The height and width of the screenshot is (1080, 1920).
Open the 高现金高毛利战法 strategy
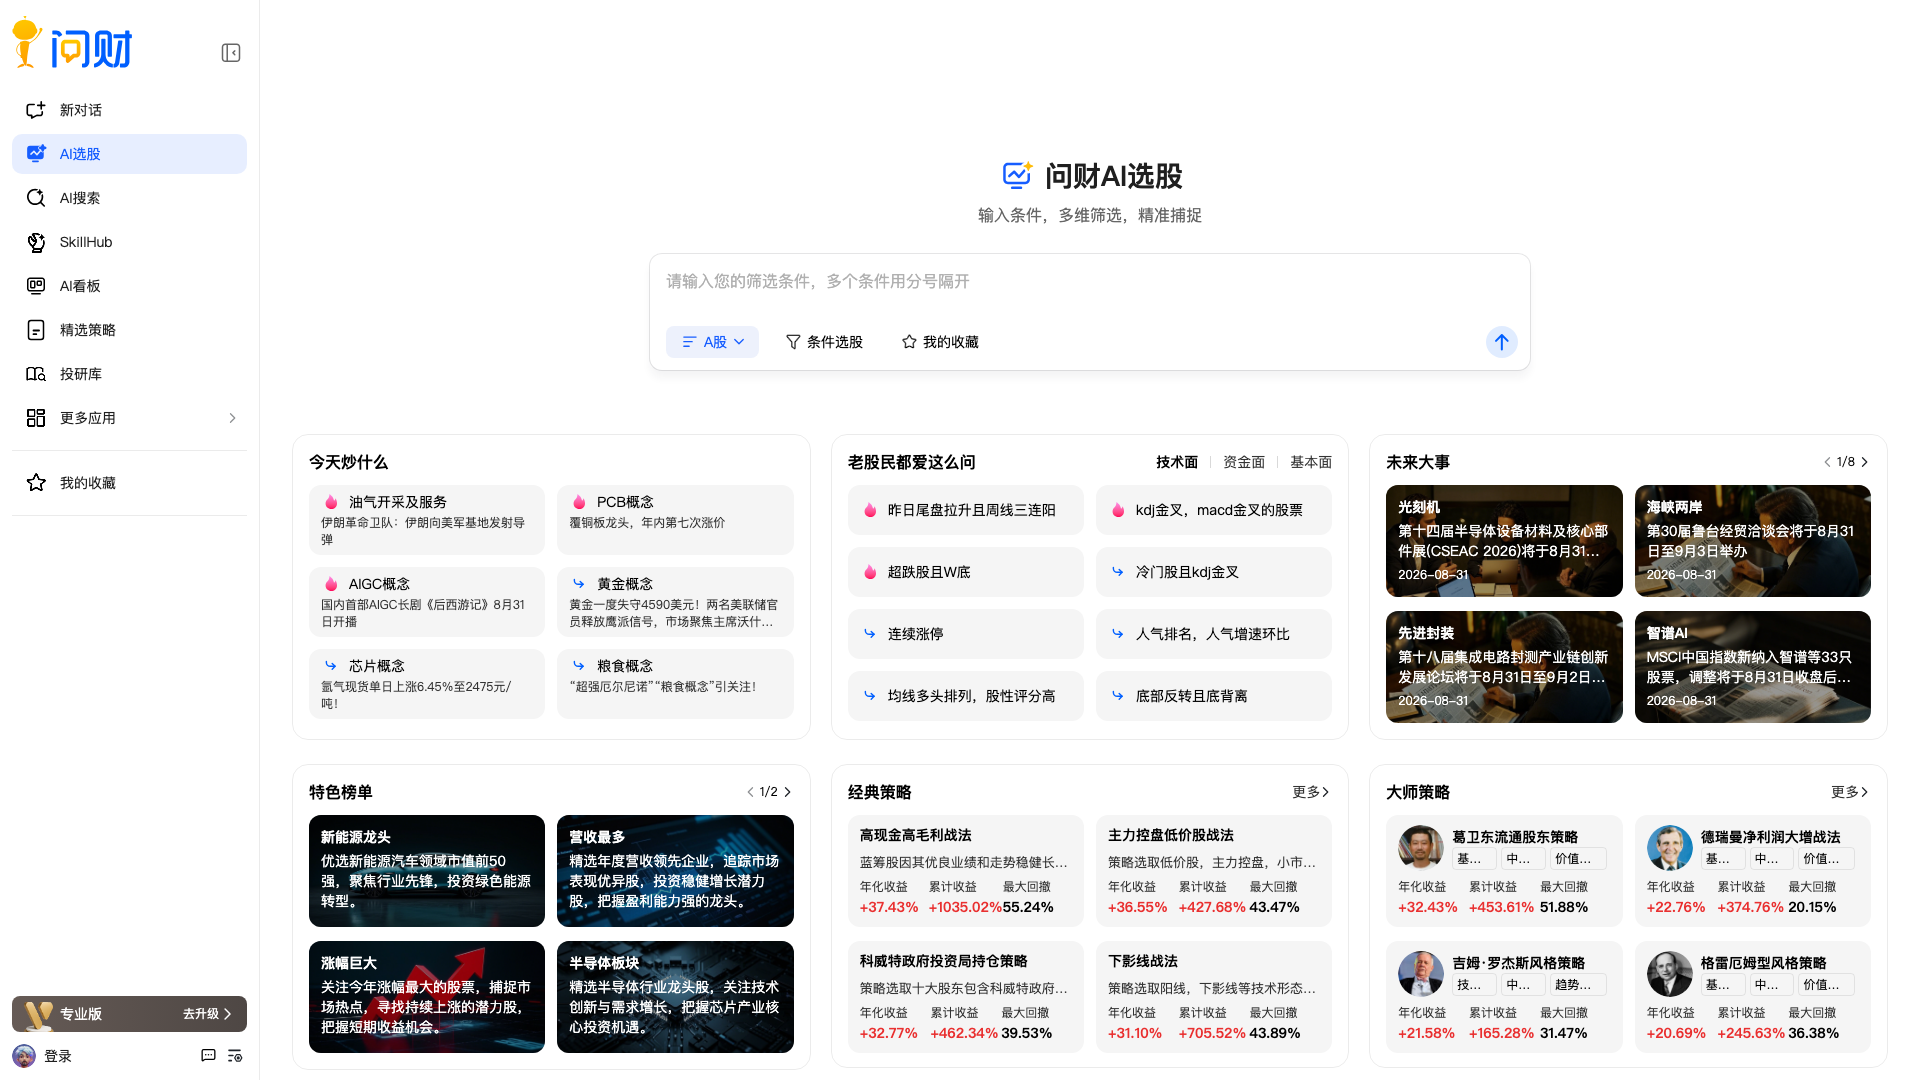[965, 871]
